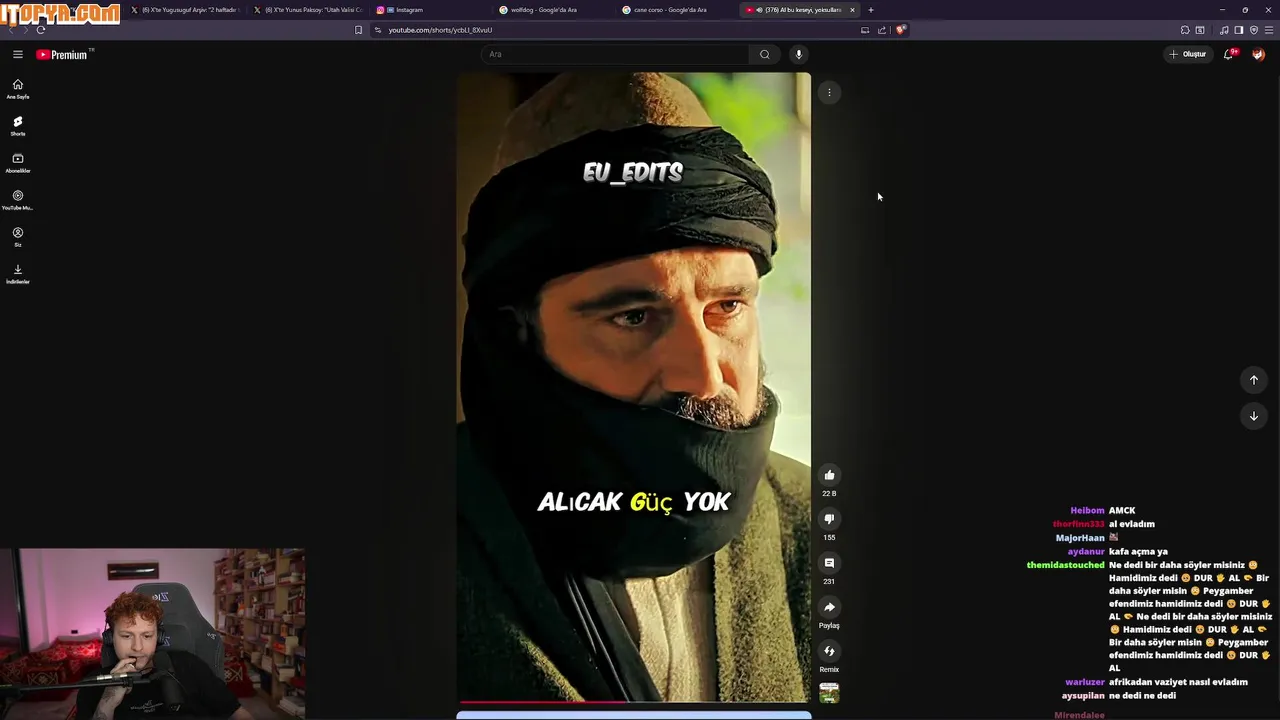
Task: Open the account avatar menu
Action: 1258,54
